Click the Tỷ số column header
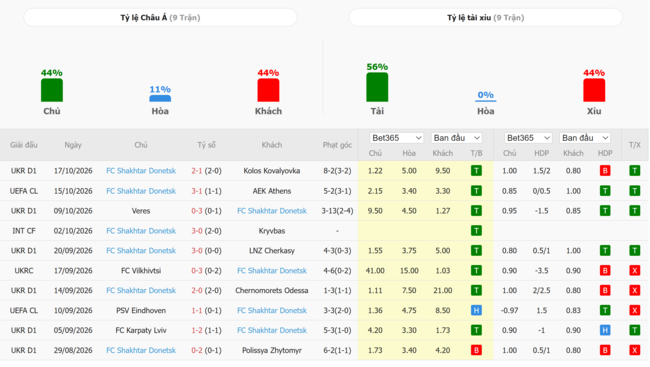 (x=206, y=145)
